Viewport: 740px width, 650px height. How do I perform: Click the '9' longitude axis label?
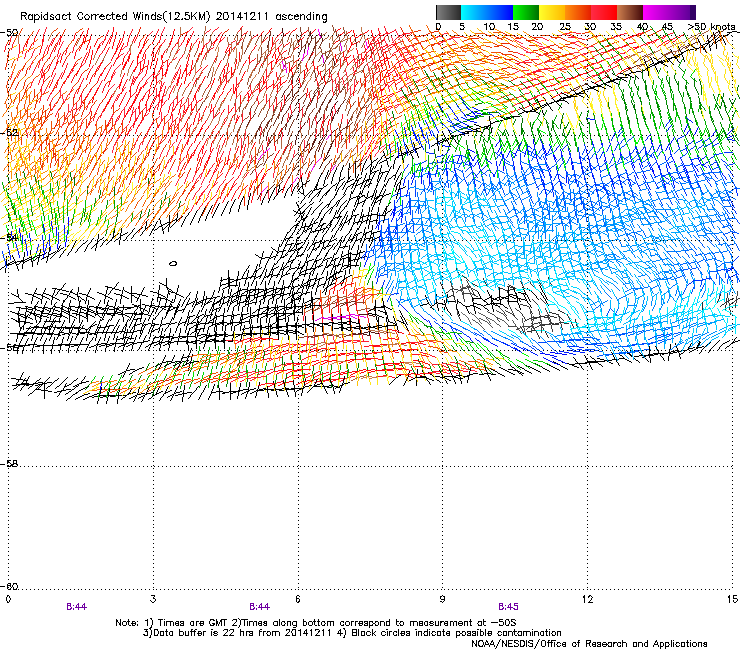[x=442, y=599]
